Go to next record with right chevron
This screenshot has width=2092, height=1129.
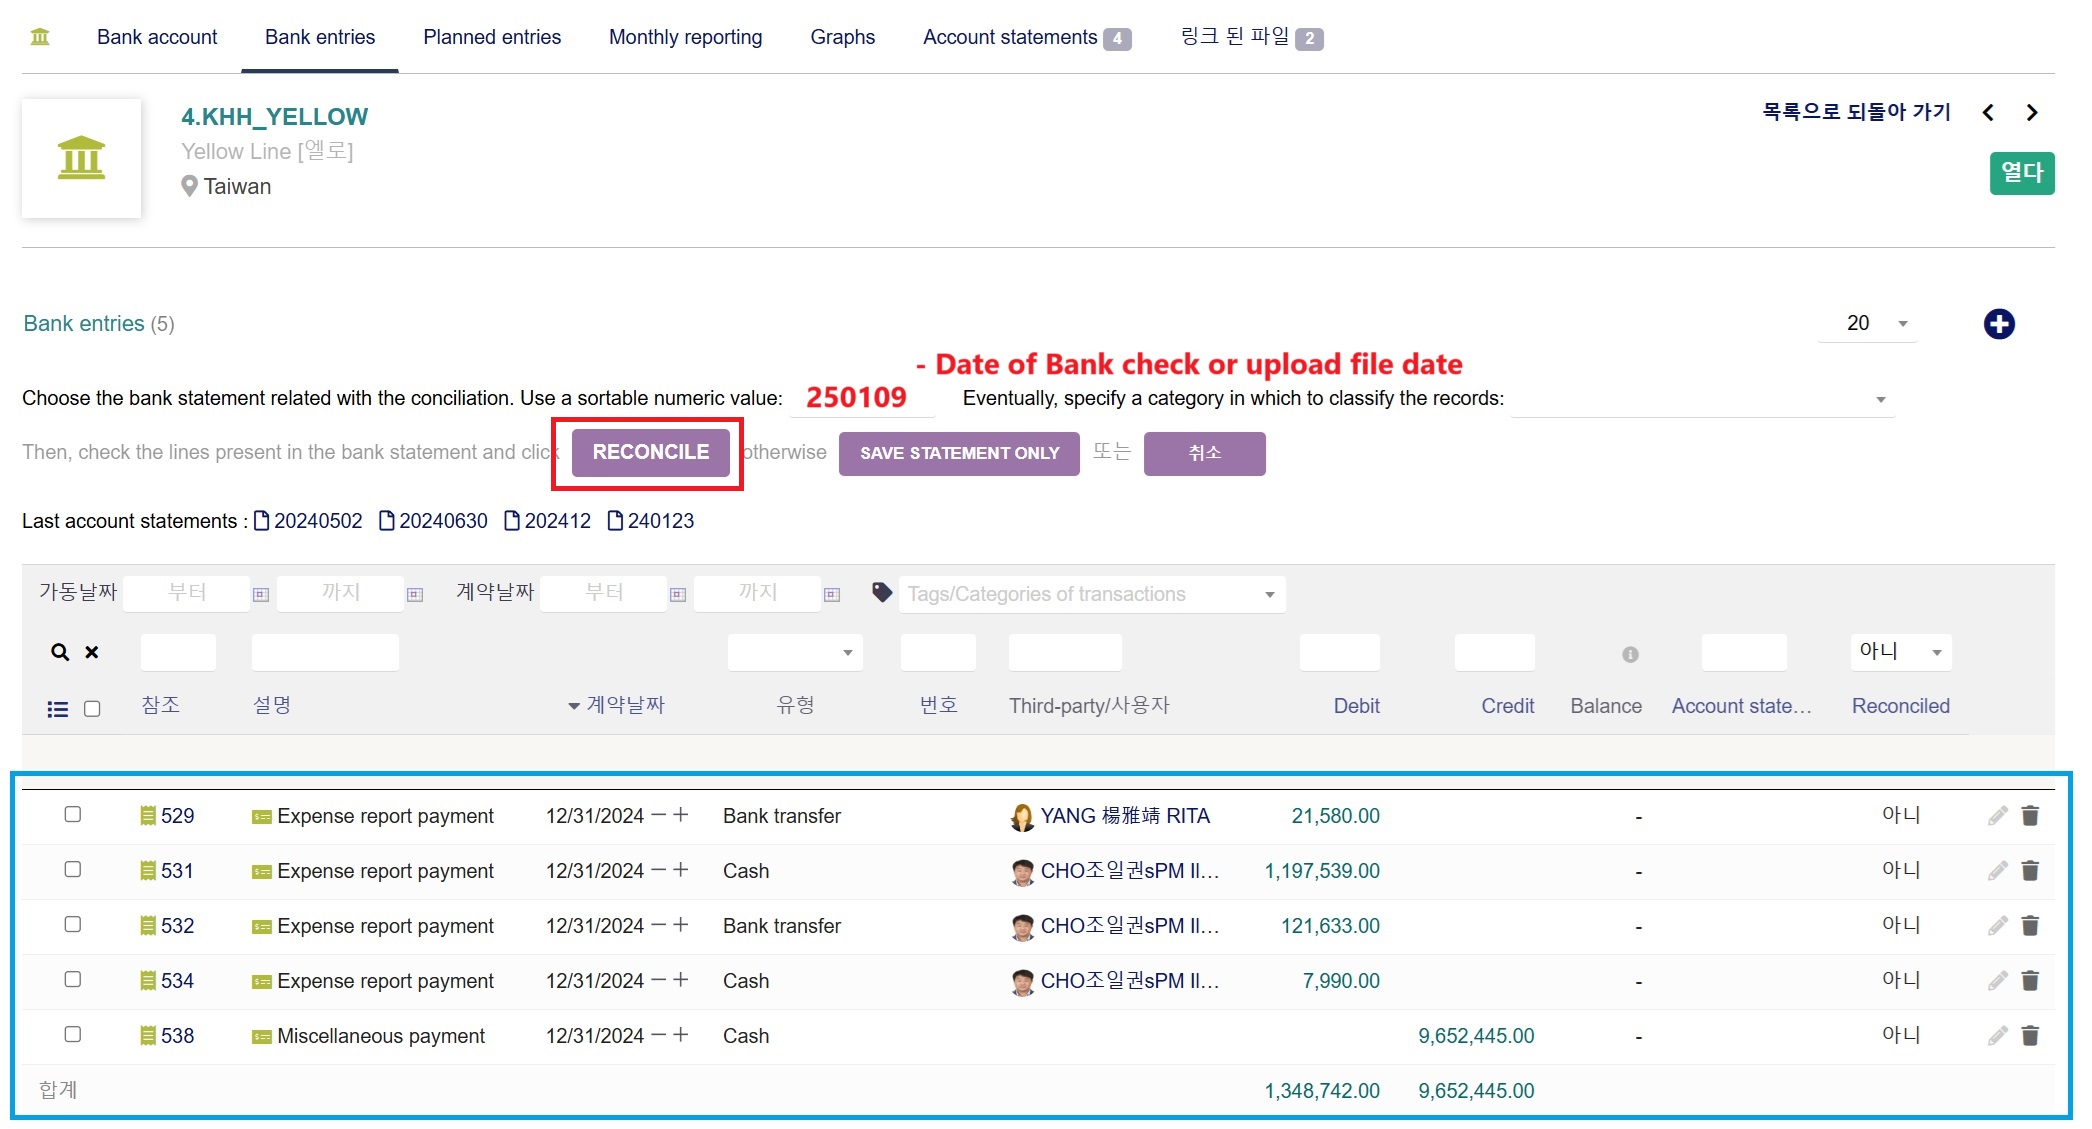tap(2031, 113)
